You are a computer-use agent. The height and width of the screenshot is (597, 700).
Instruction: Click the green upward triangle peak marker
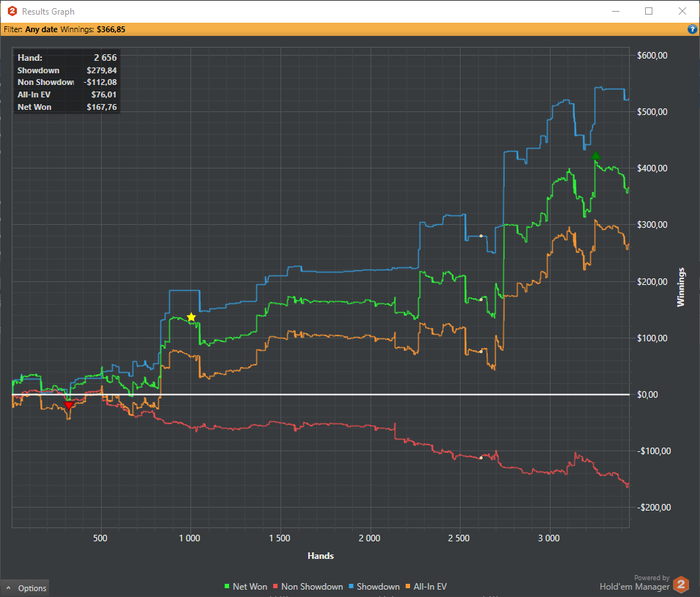click(x=596, y=156)
